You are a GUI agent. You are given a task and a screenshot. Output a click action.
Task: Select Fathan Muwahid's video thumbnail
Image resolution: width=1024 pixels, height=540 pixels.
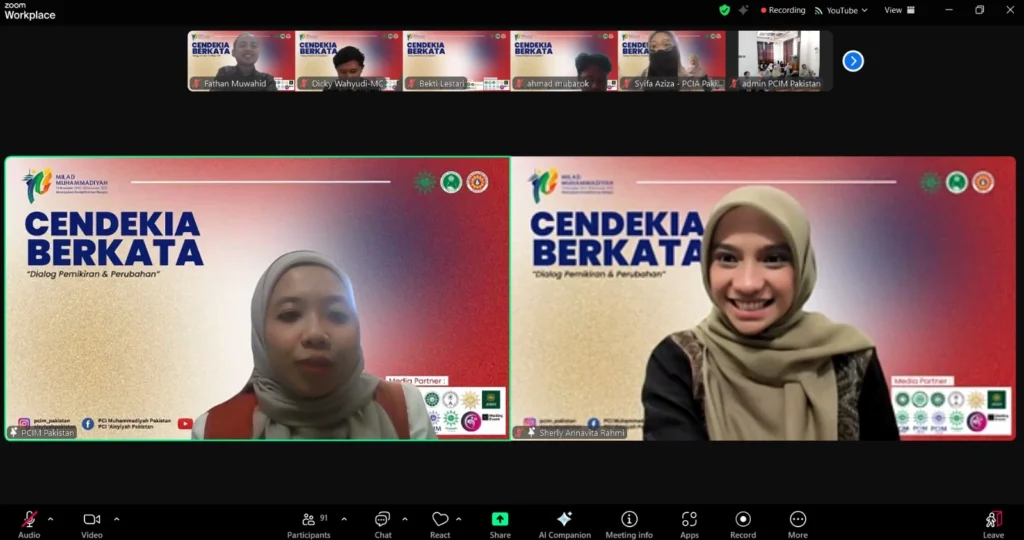coord(241,61)
